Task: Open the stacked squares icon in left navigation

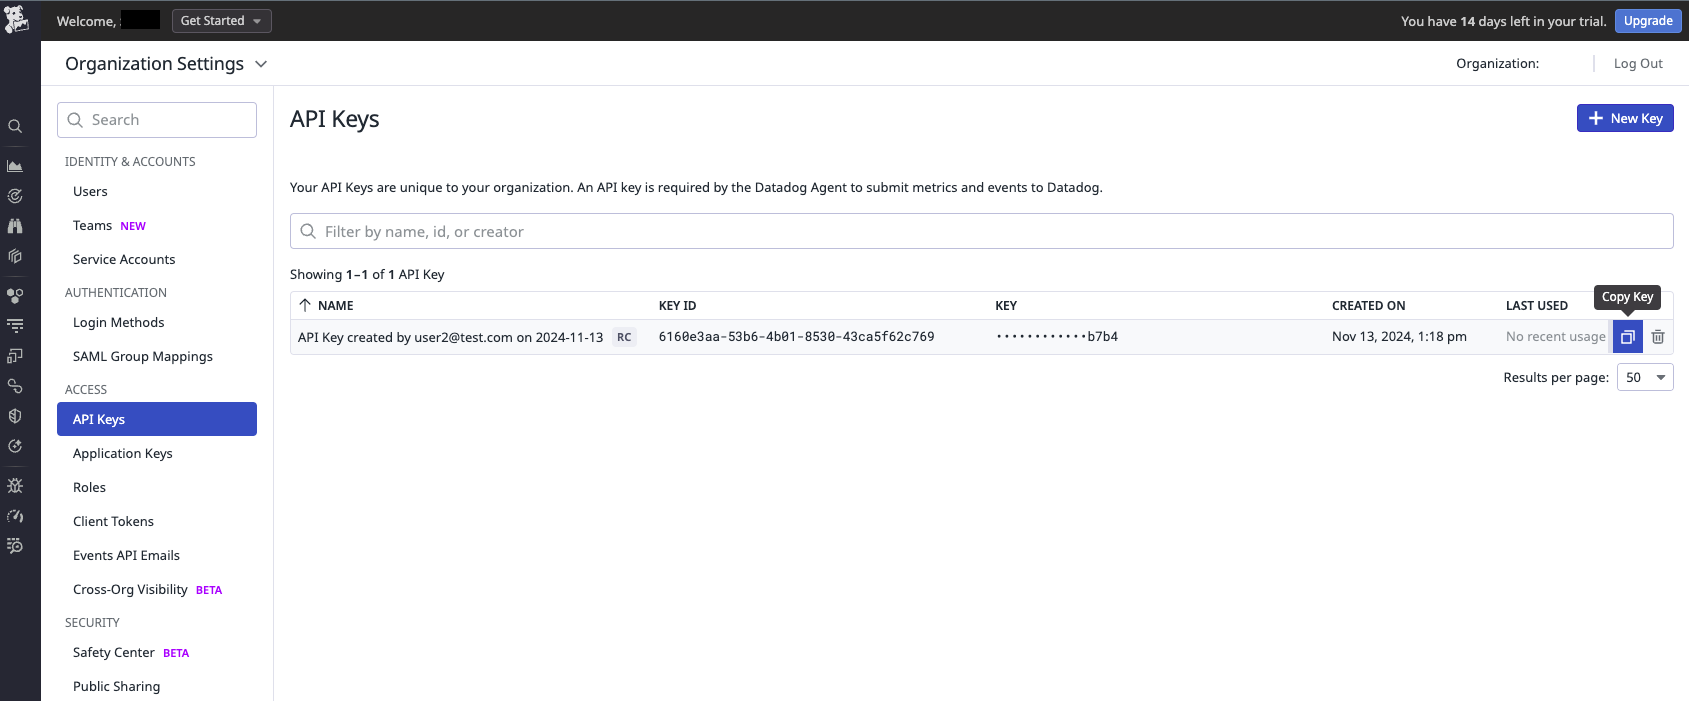Action: tap(15, 356)
